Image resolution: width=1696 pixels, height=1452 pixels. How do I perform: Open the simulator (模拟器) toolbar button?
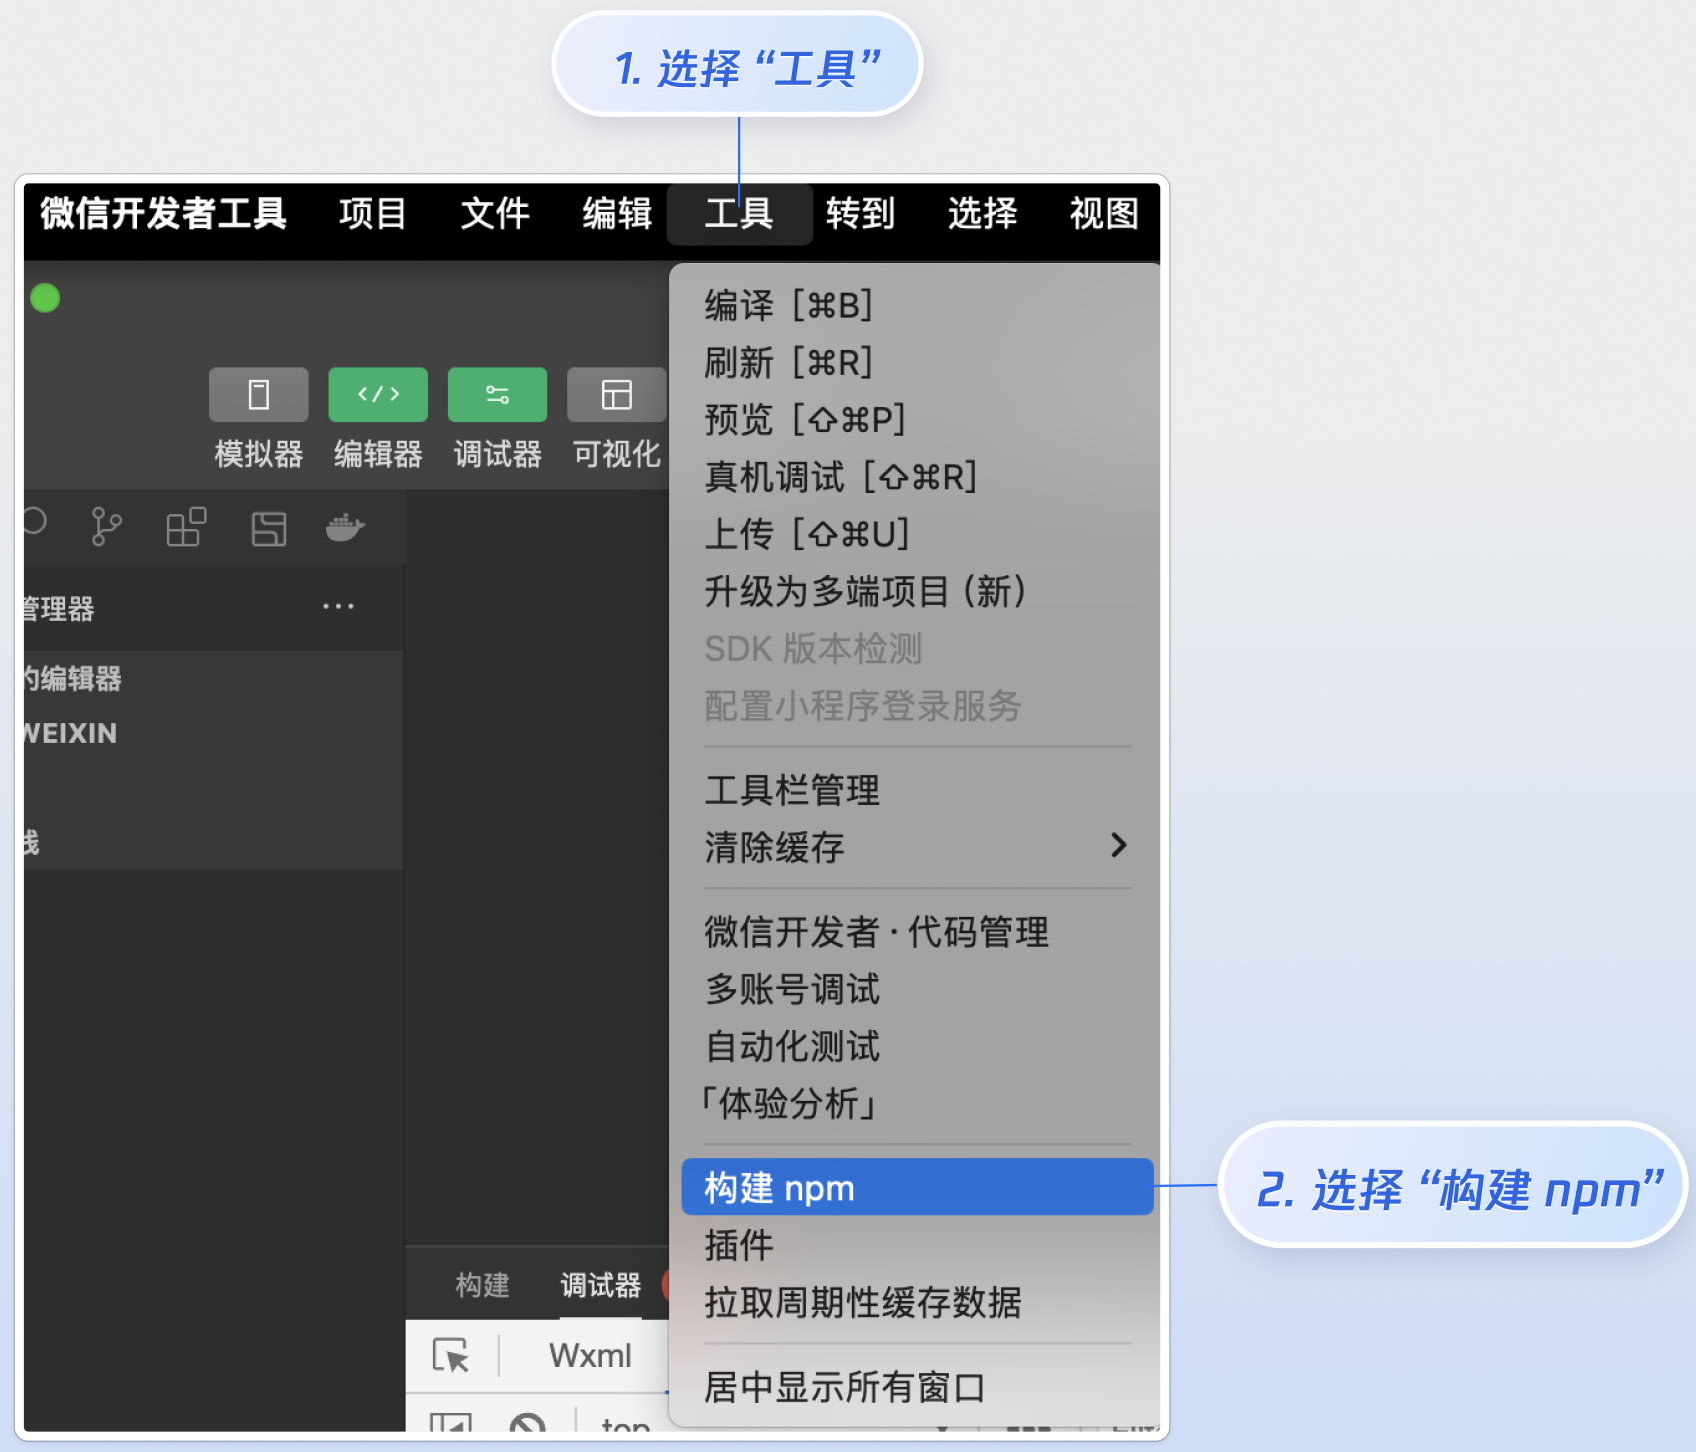click(258, 395)
